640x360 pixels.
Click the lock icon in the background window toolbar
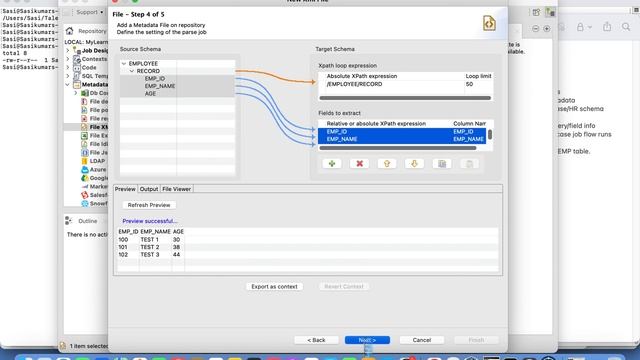pos(580,27)
